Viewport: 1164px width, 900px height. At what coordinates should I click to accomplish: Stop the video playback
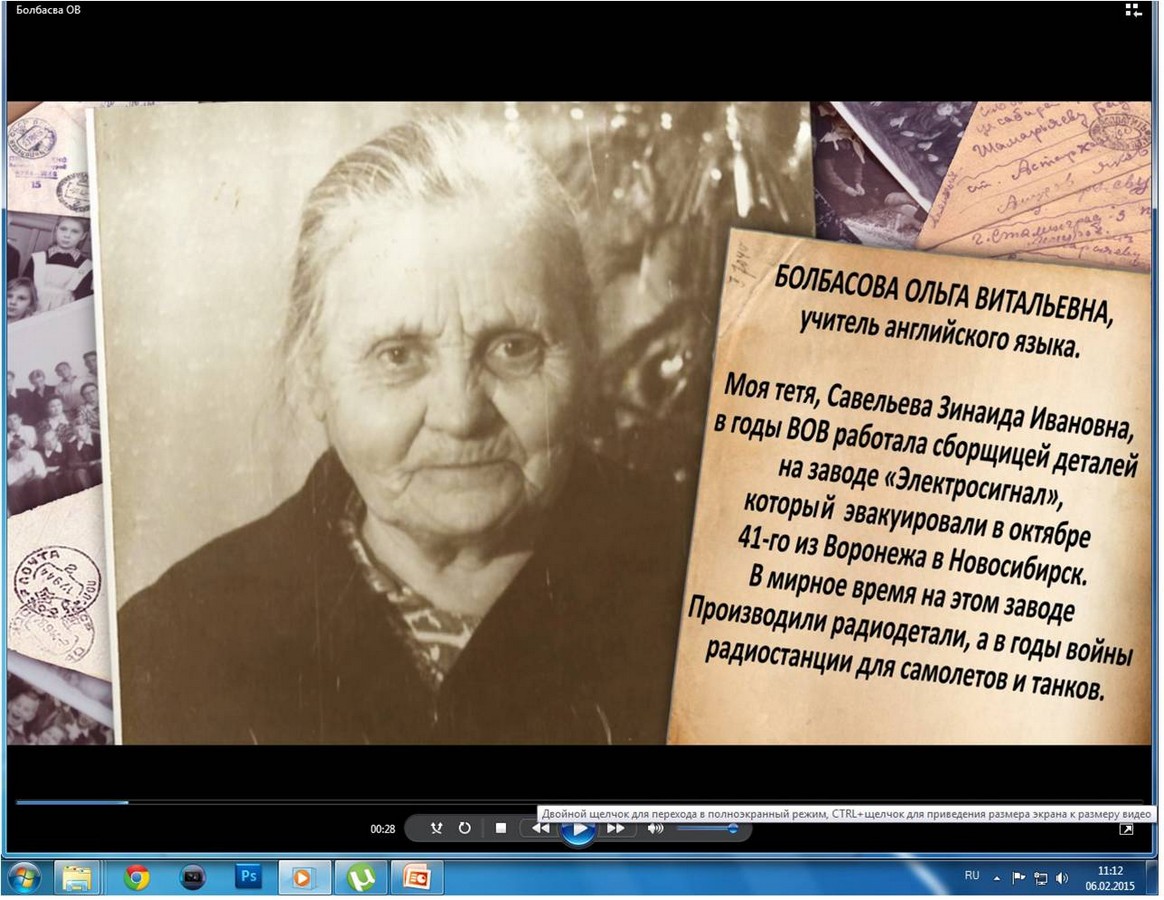pyautogui.click(x=501, y=828)
